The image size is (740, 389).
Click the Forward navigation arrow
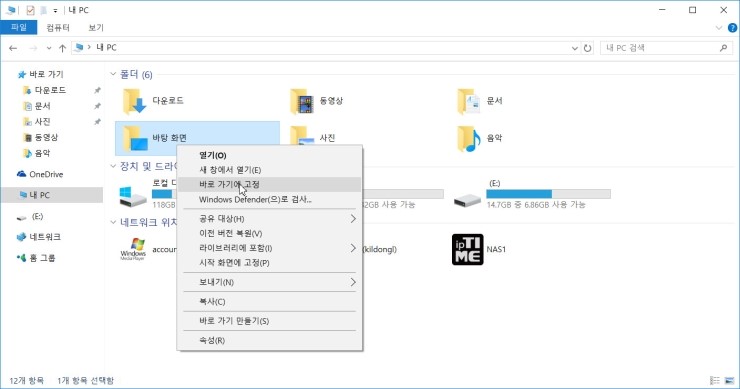(x=33, y=48)
